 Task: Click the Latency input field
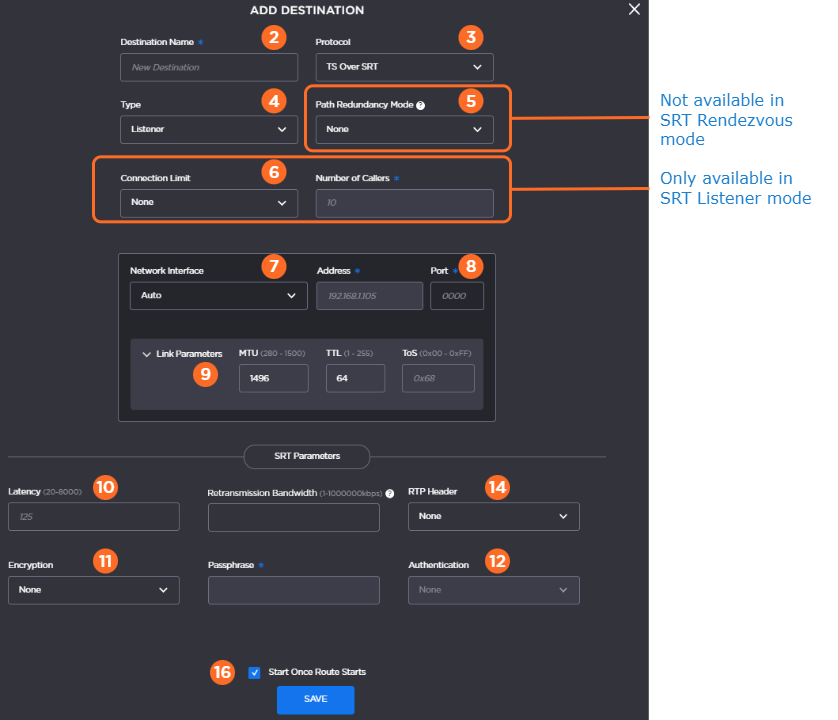click(x=93, y=516)
